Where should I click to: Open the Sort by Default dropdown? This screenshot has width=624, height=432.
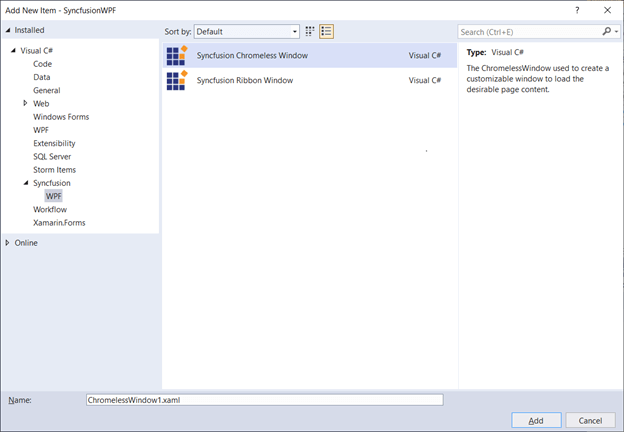tap(247, 31)
